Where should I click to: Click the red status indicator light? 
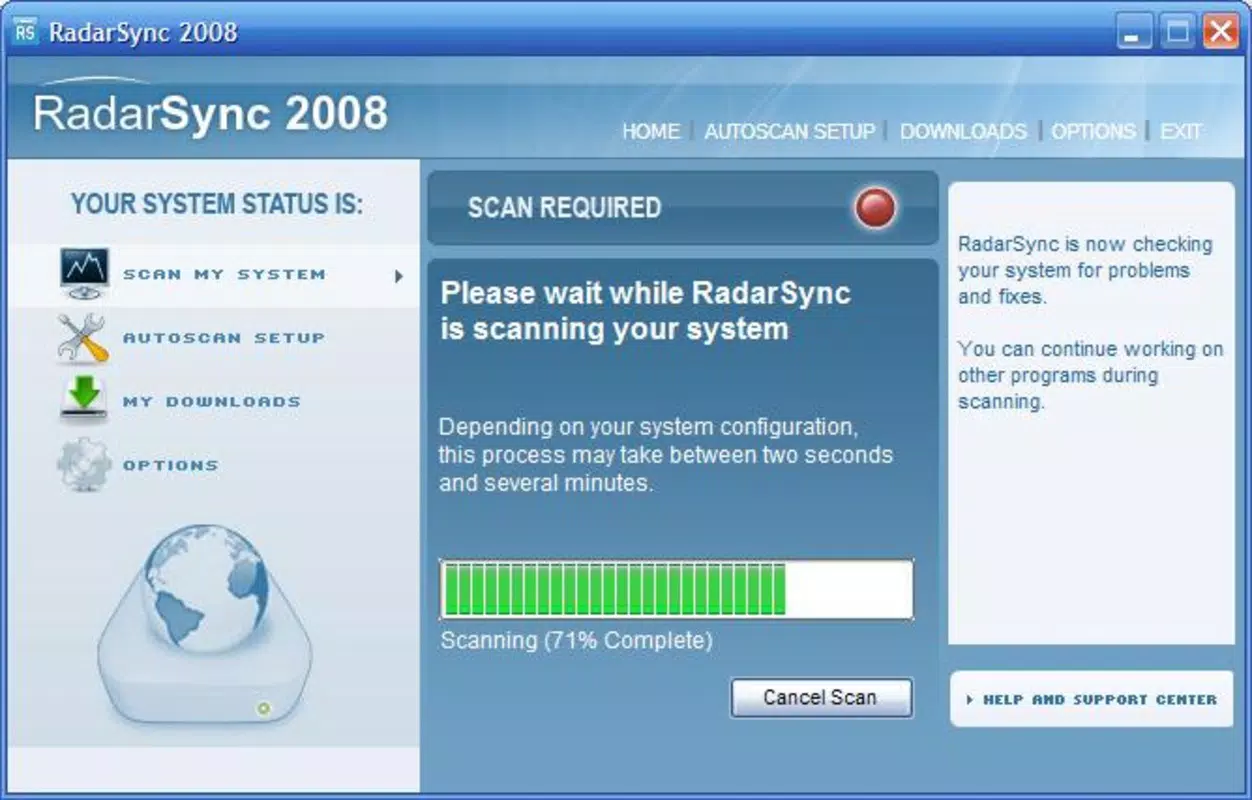pos(876,208)
